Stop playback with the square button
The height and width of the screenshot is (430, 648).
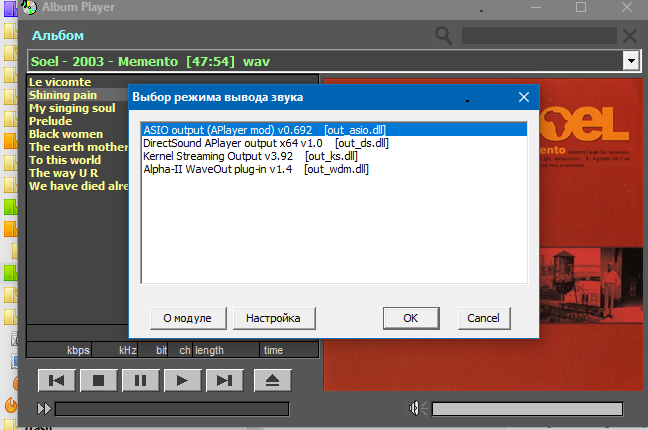(98, 380)
